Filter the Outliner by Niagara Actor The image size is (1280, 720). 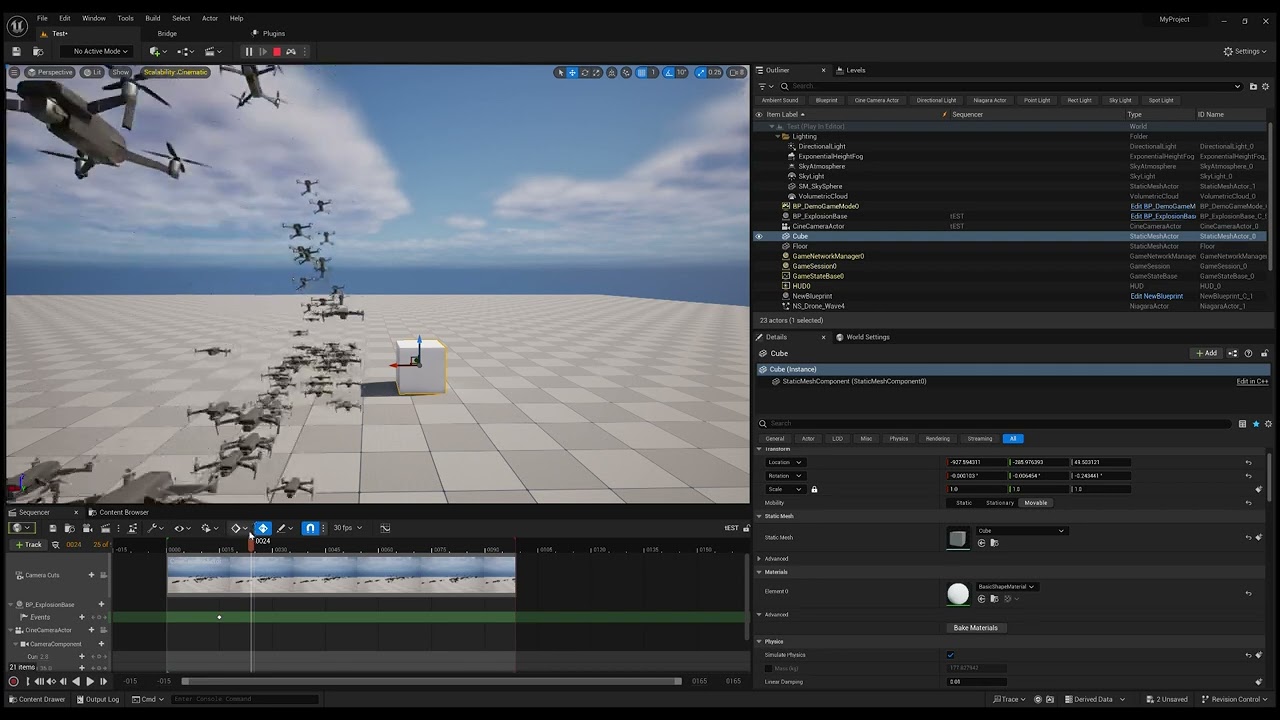(x=990, y=100)
